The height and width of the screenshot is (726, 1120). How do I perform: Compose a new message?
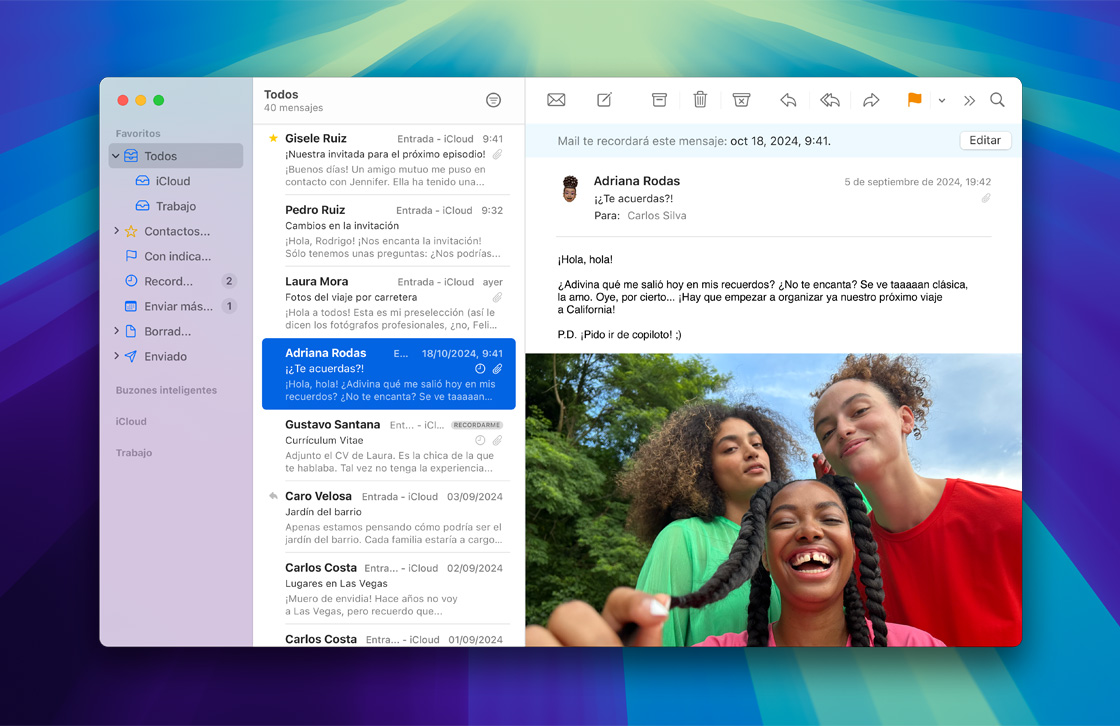click(x=605, y=100)
